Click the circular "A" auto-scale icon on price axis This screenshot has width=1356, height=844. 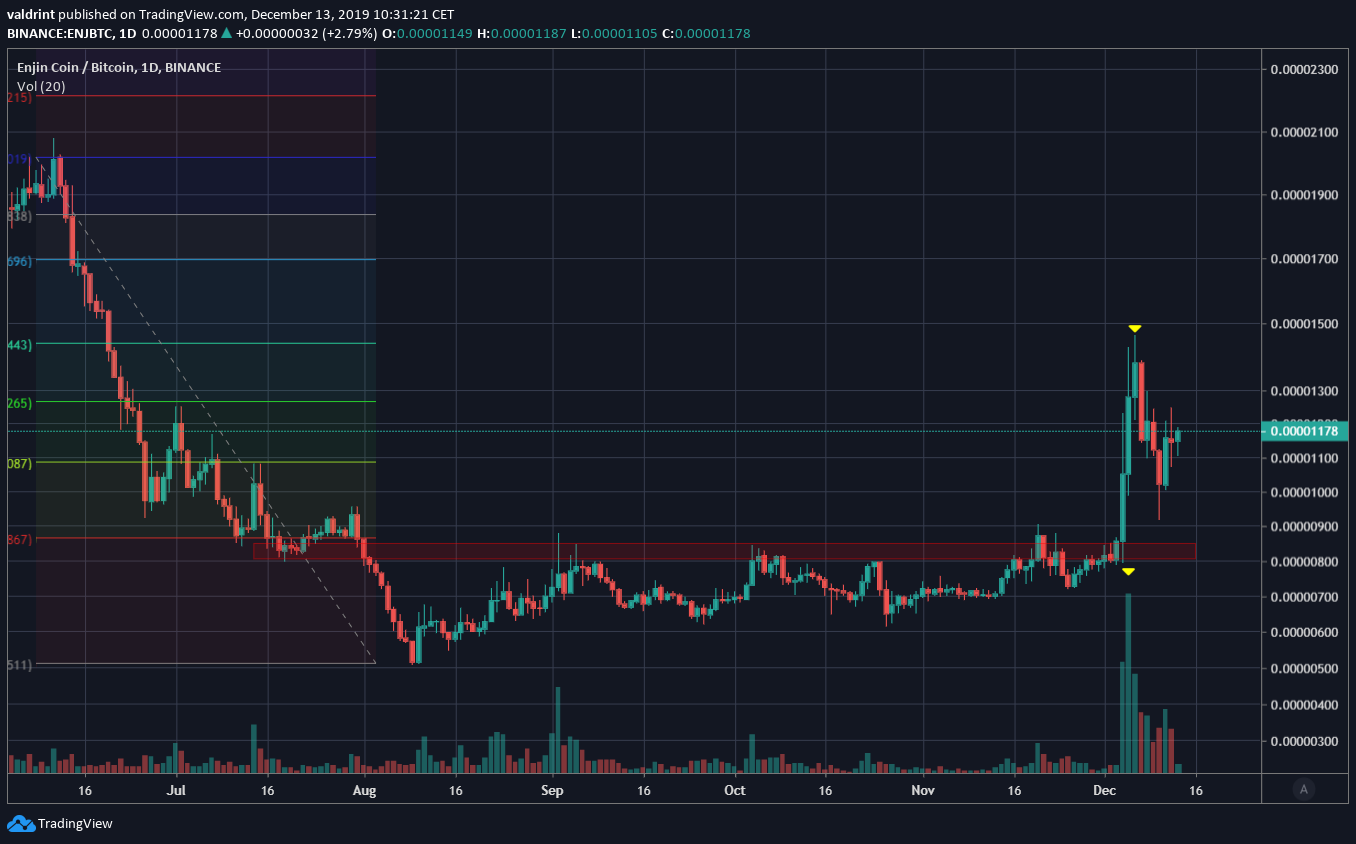point(1303,789)
